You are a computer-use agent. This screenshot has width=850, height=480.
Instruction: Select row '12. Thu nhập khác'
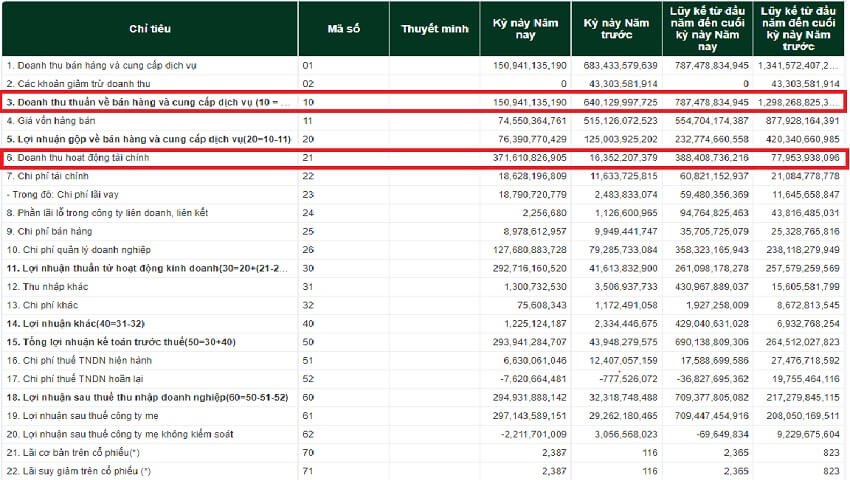[x=423, y=287]
